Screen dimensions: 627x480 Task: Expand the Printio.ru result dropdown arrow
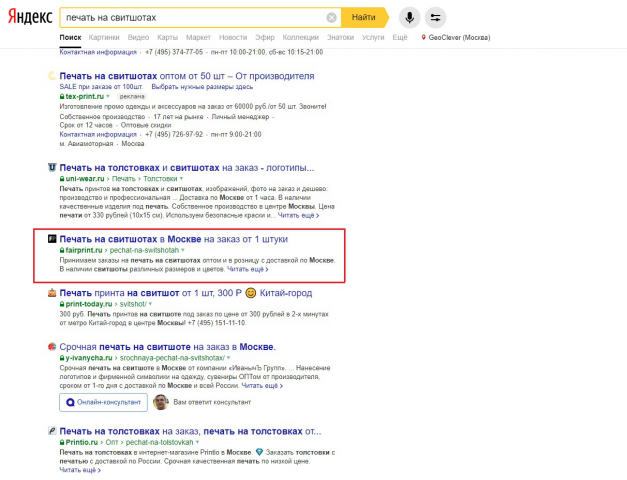(198, 442)
